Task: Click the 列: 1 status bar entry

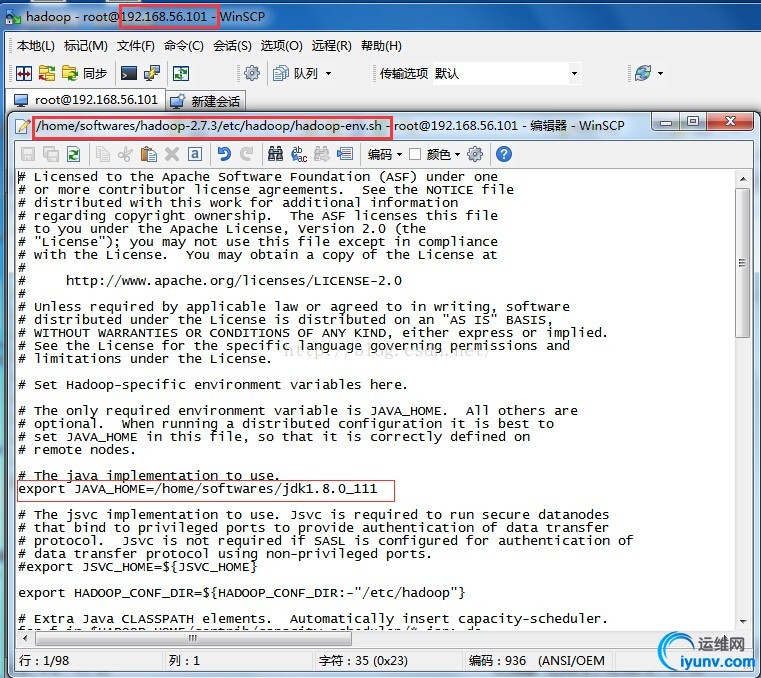Action: point(184,661)
